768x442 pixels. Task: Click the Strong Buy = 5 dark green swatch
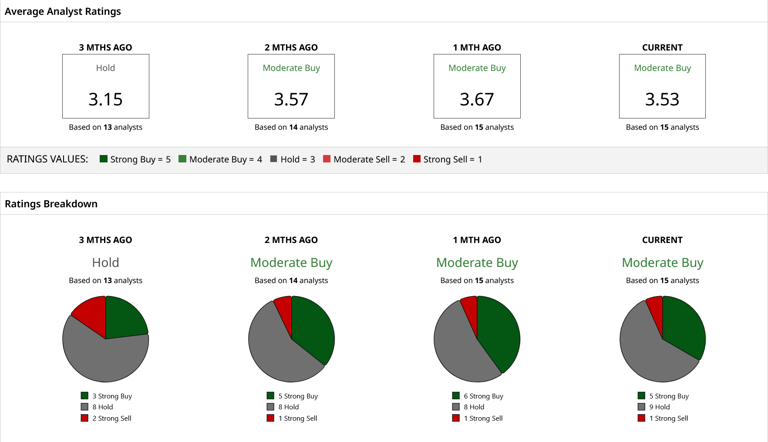tap(103, 159)
